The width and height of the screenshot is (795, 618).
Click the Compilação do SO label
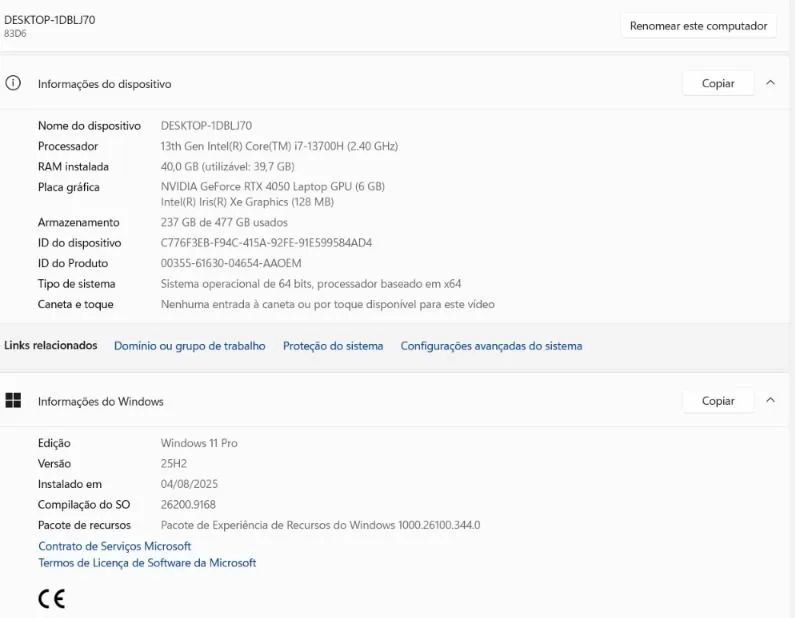pyautogui.click(x=84, y=504)
